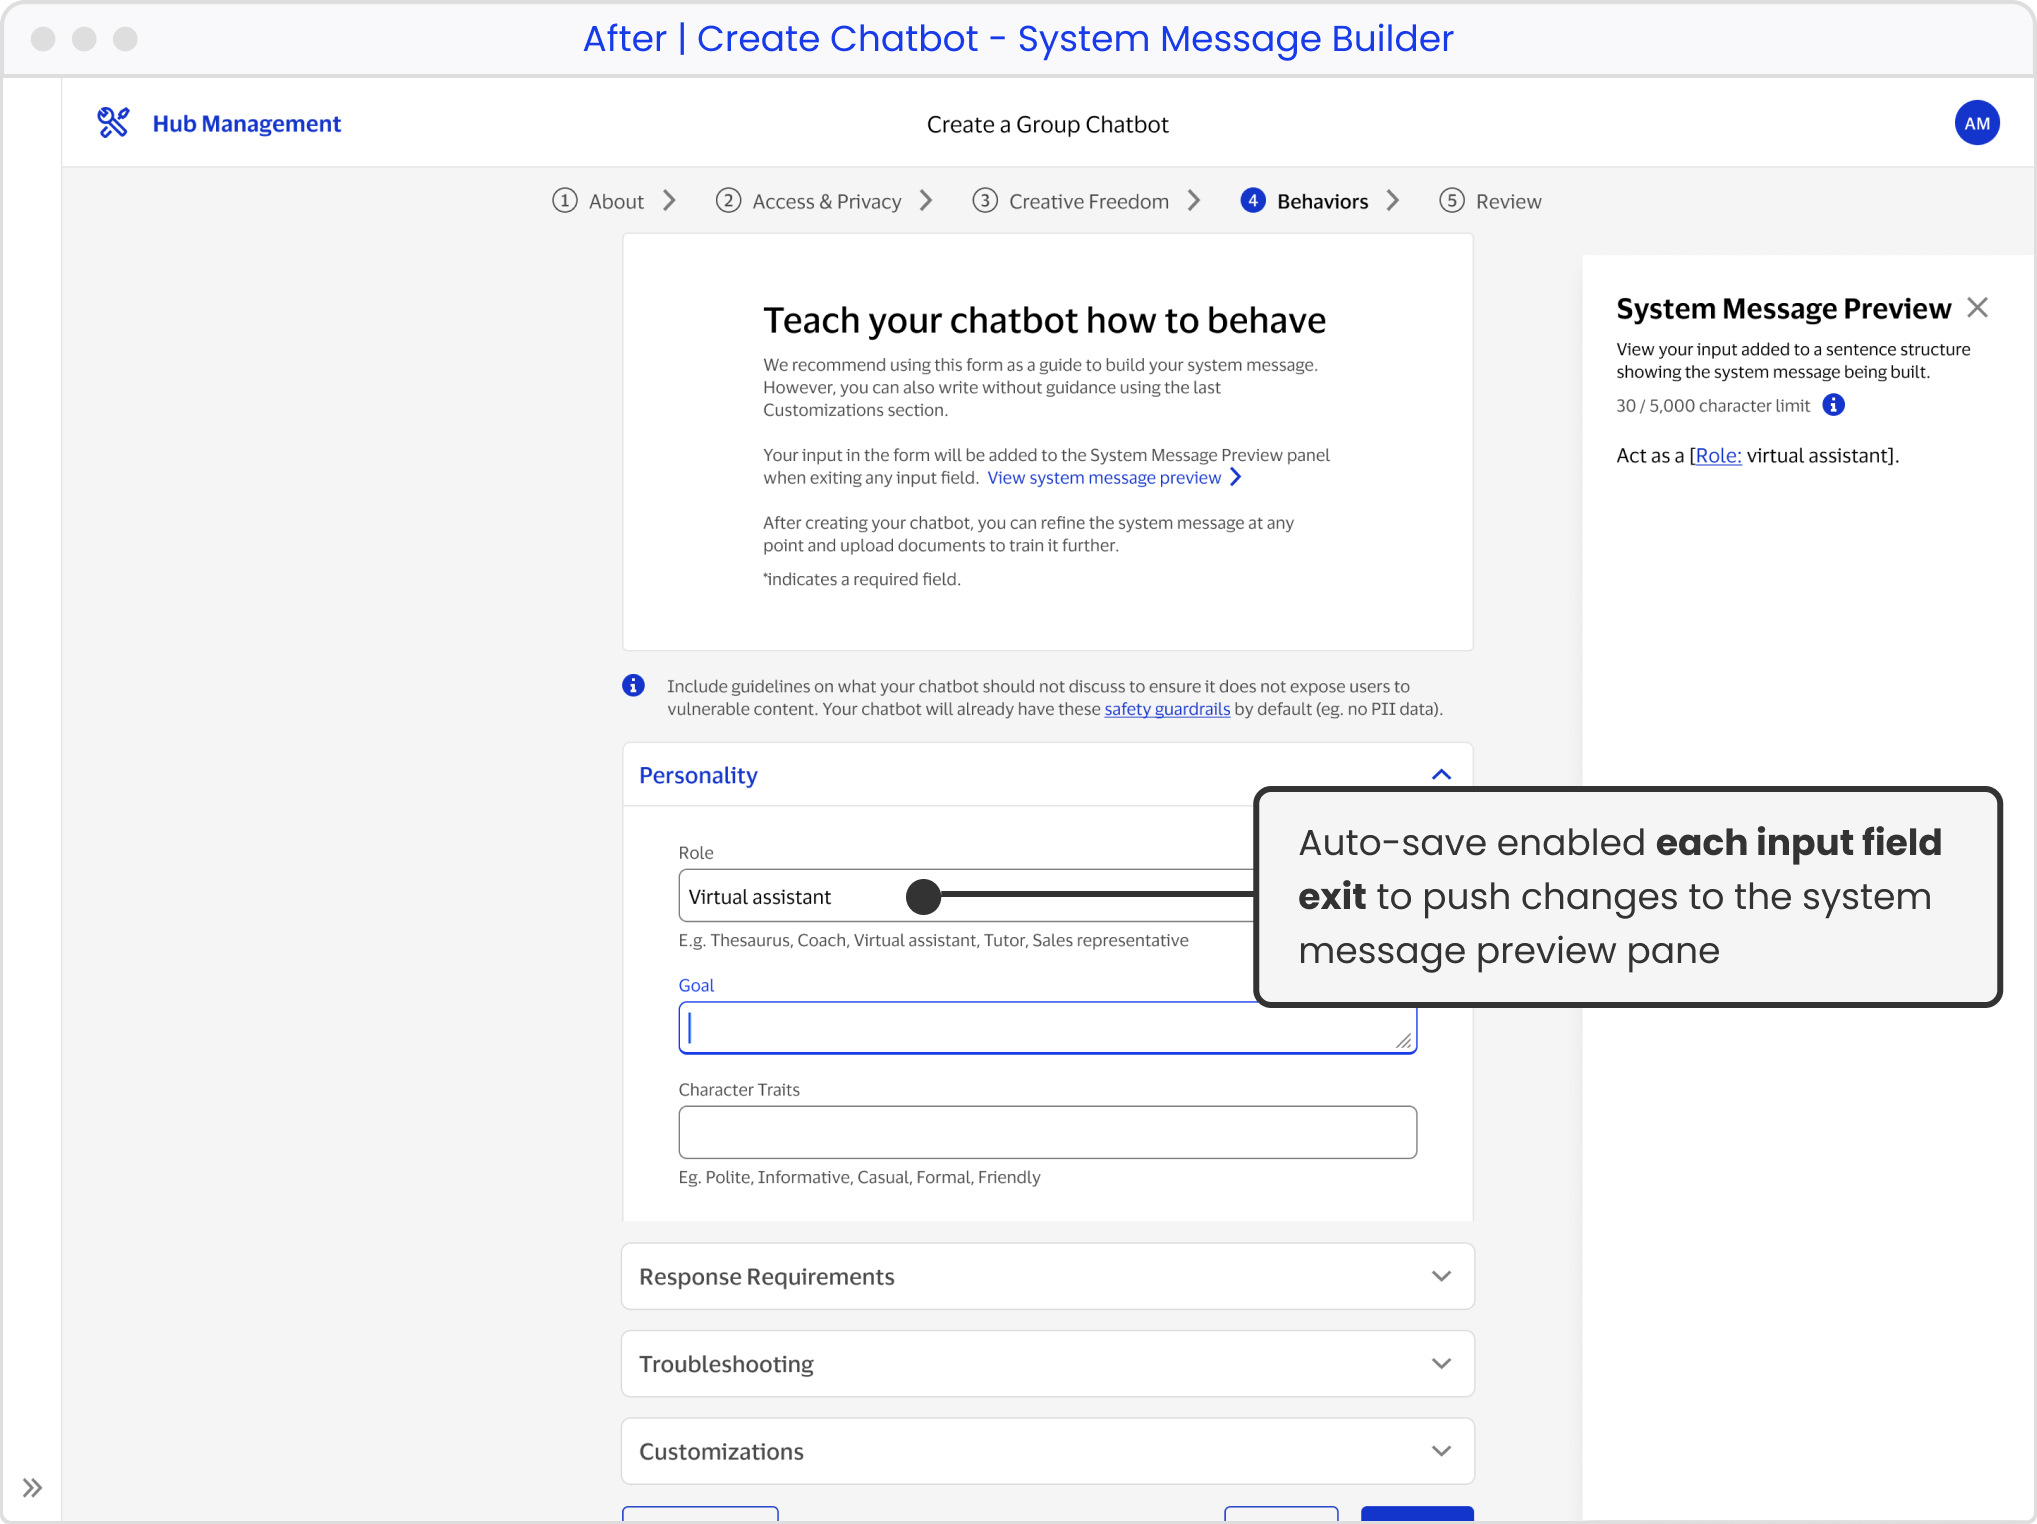Expand the Troubleshooting section
The width and height of the screenshot is (2037, 1524).
point(1441,1363)
